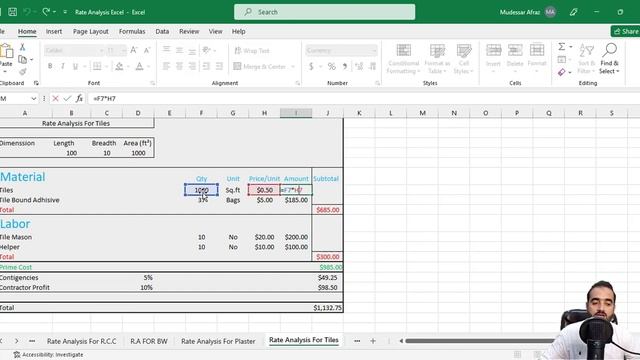Viewport: 640px width, 360px height.
Task: Toggle Italic formatting
Action: point(62,66)
